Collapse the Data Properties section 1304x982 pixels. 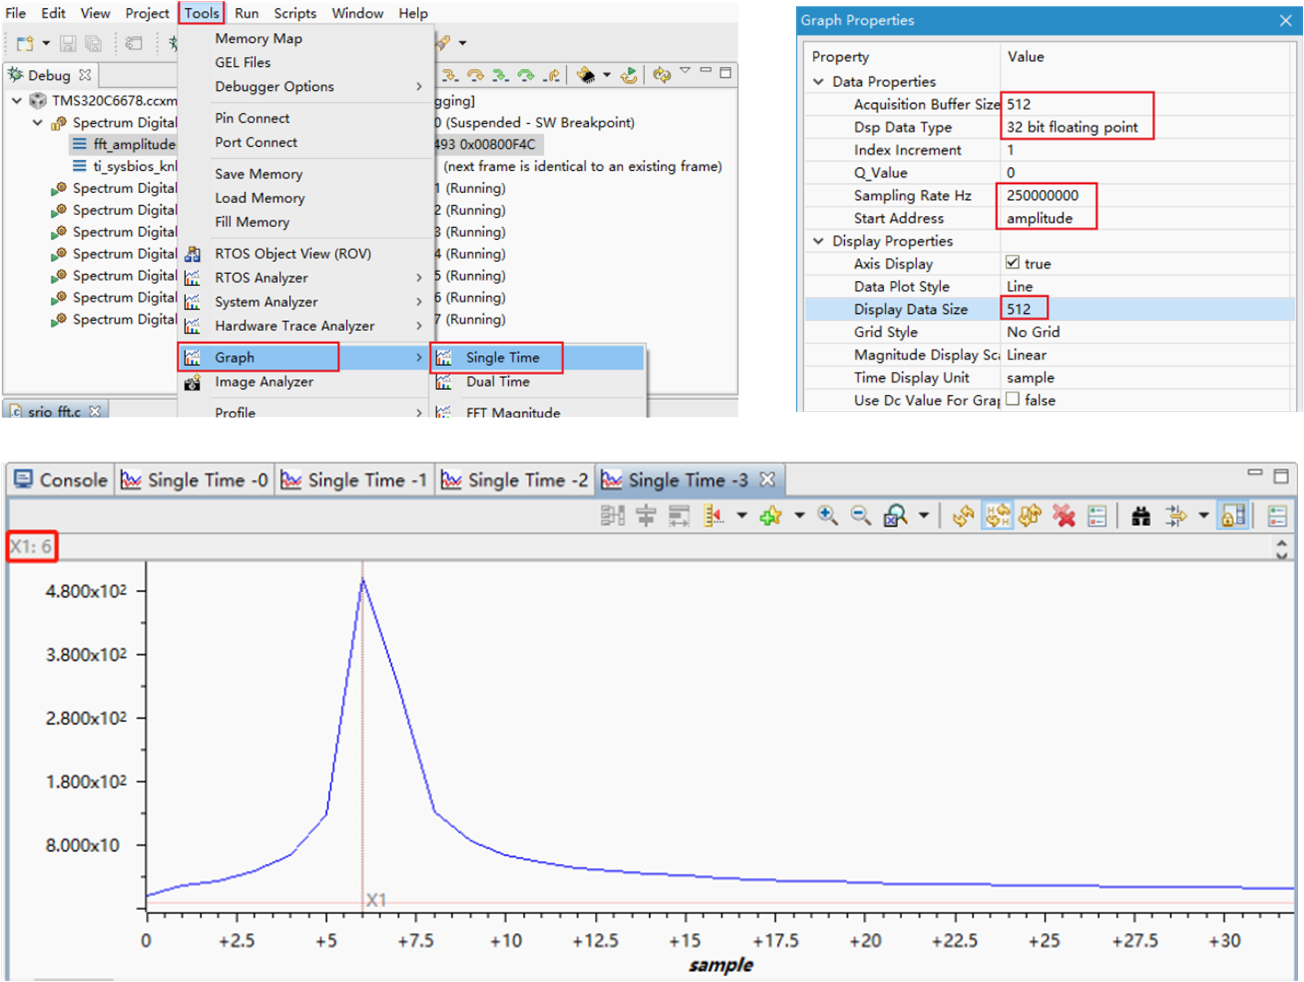click(x=819, y=82)
